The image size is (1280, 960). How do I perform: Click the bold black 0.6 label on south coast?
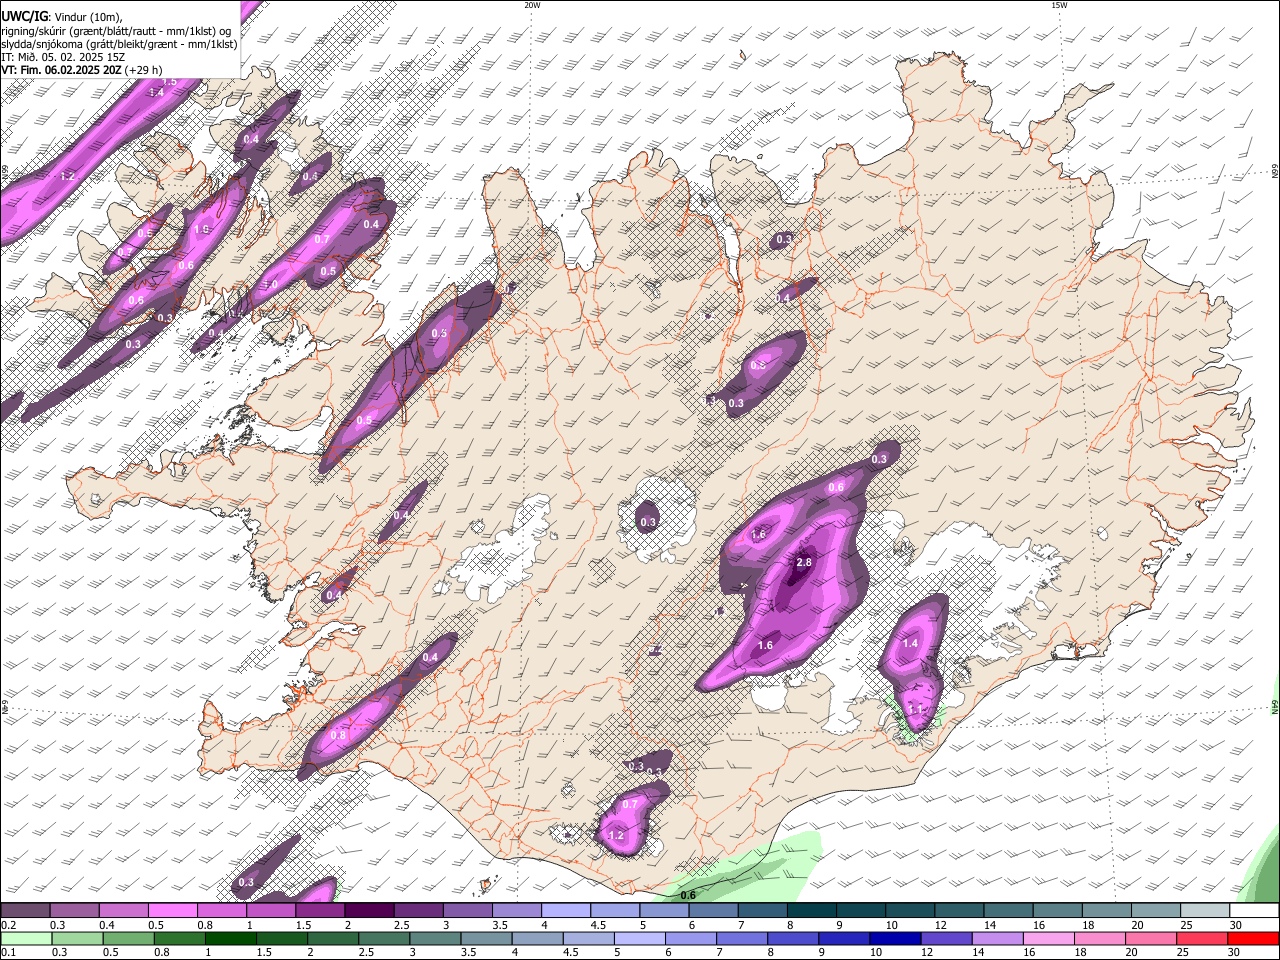688,895
